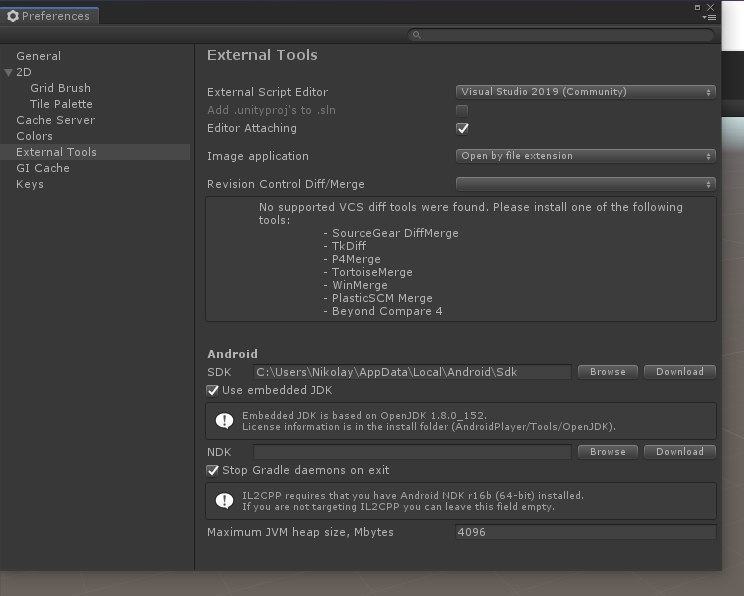Screen dimensions: 744x596
Task: Click the 'P4Merge' list entry
Action: pyautogui.click(x=356, y=259)
